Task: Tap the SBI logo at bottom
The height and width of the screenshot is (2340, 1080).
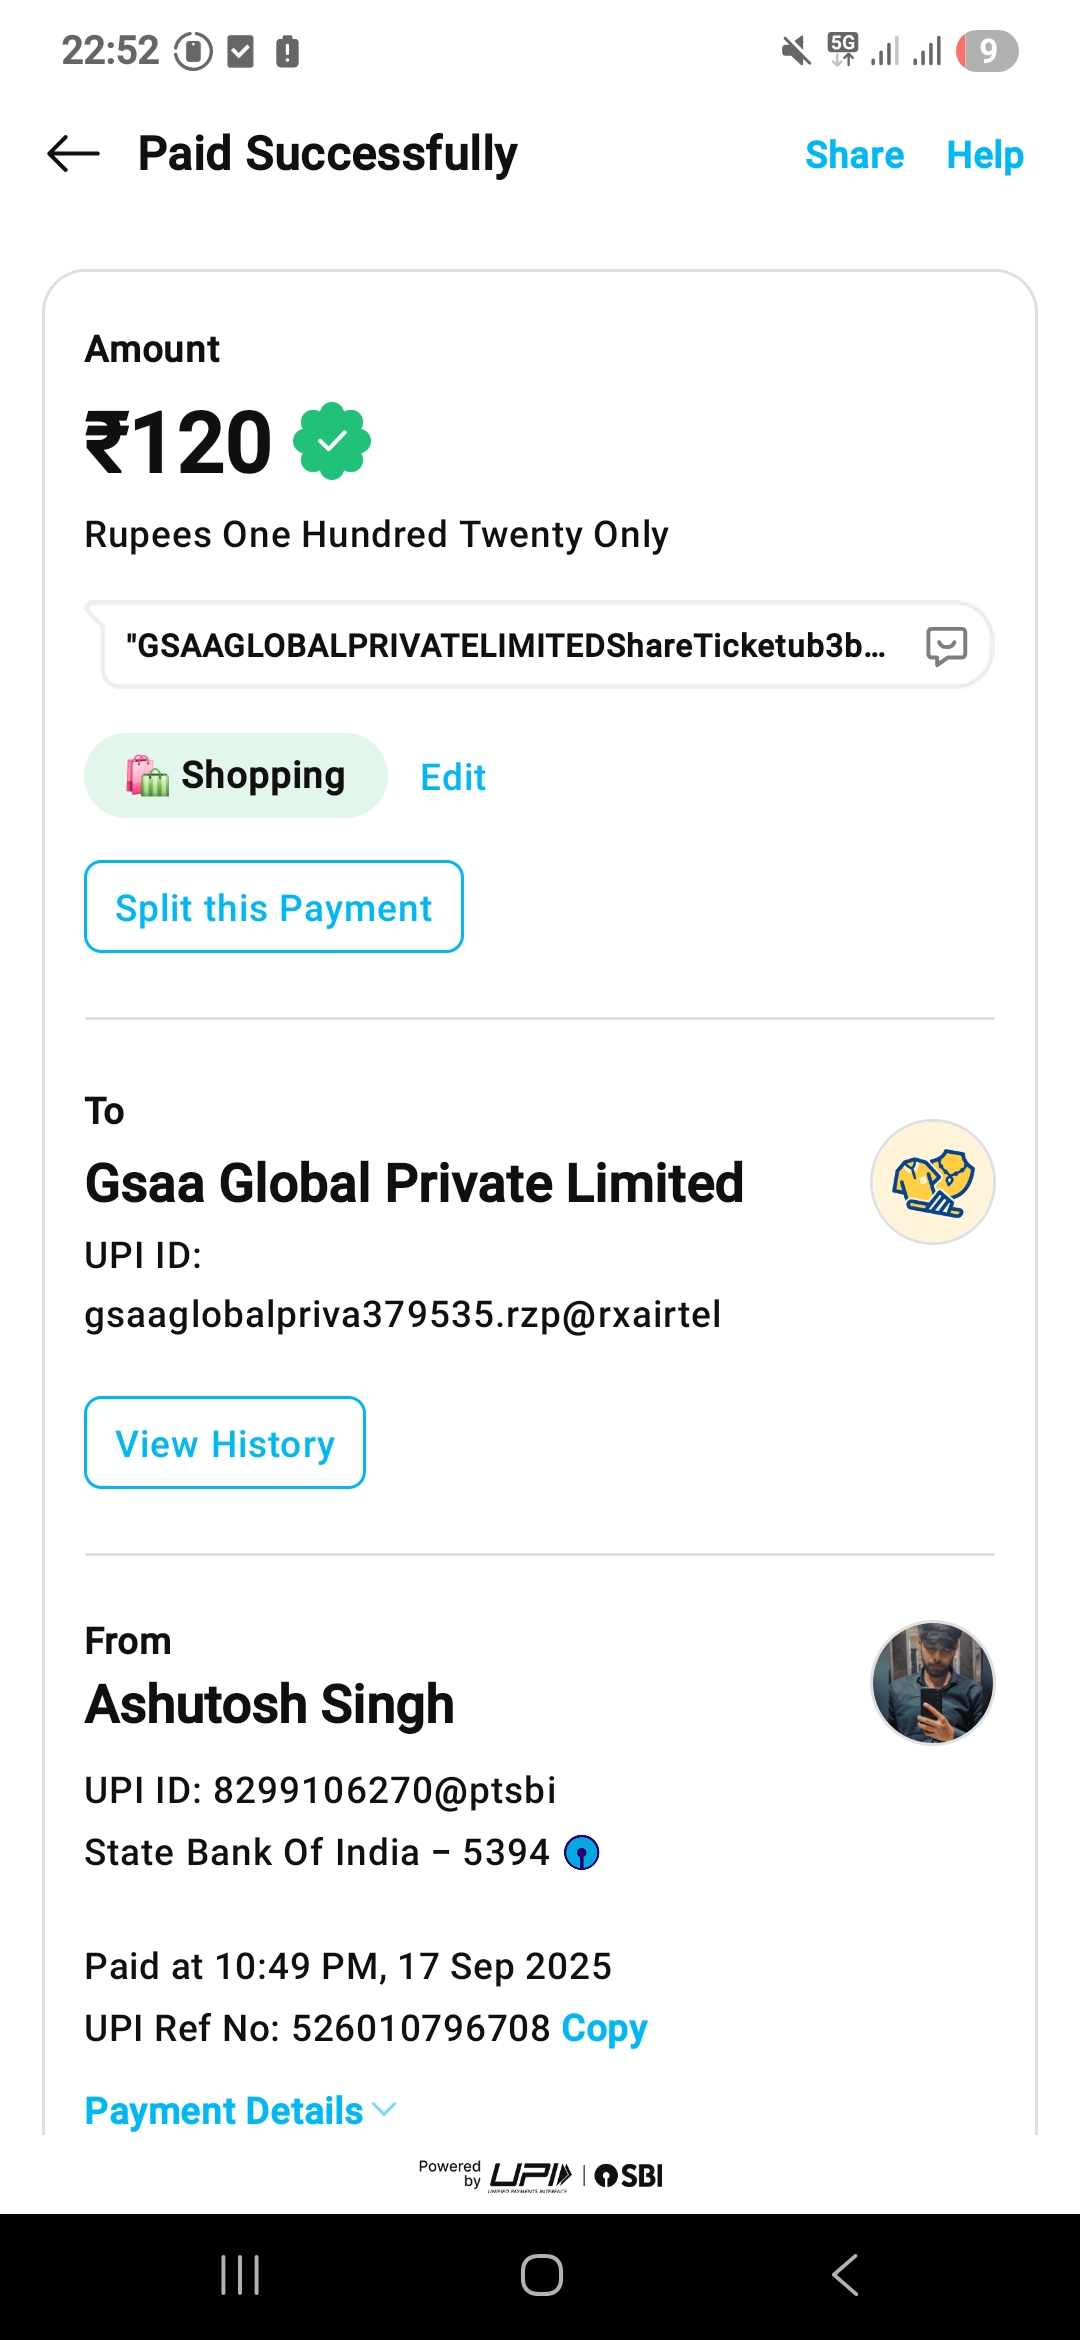Action: (629, 2176)
